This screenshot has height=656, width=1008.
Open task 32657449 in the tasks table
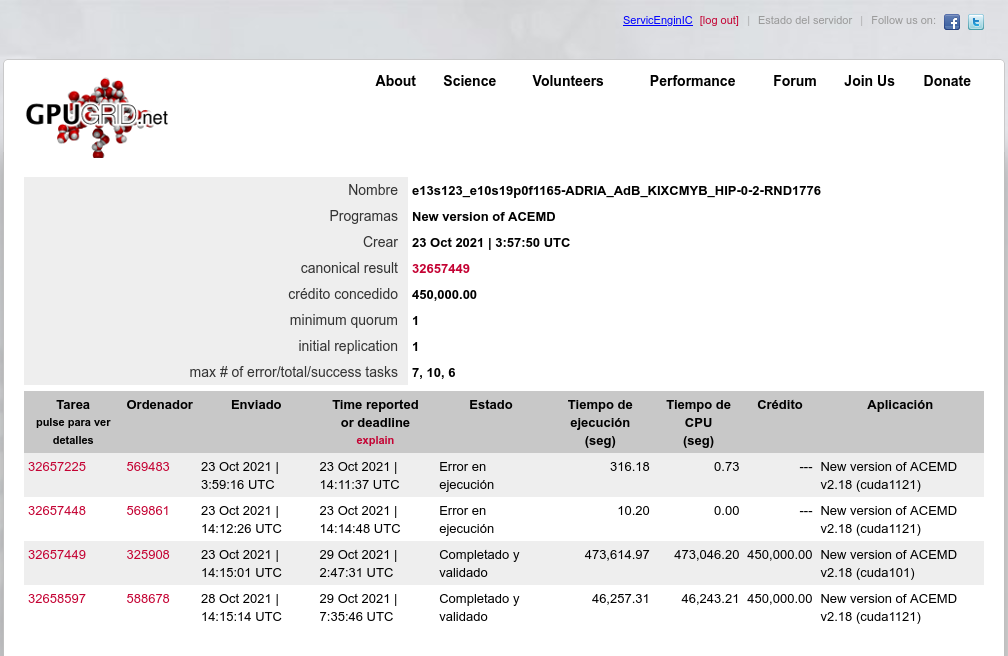[x=57, y=554]
